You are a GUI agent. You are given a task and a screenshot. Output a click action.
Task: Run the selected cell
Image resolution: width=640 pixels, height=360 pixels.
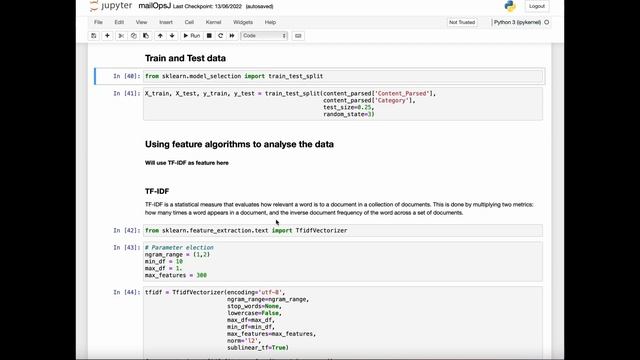tap(191, 36)
